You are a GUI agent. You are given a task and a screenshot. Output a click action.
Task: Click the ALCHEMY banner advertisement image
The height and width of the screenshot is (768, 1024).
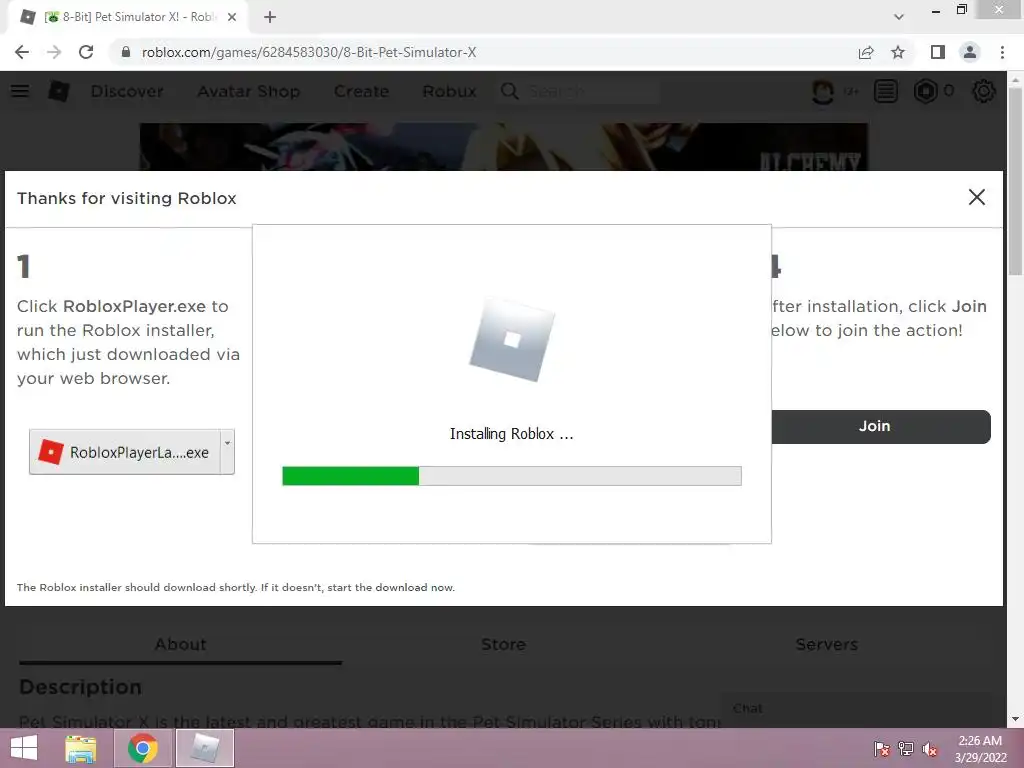click(504, 148)
